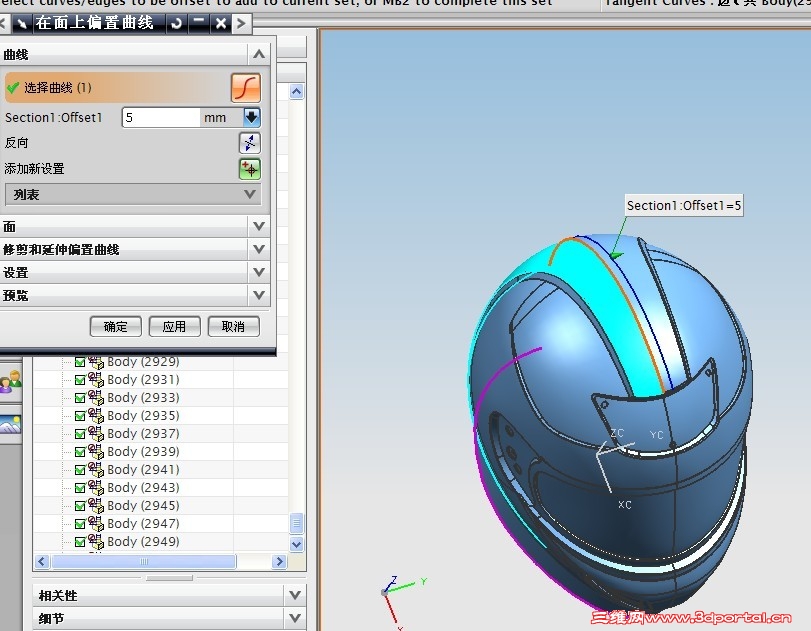Viewport: 811px width, 631px height.
Task: Toggle checkbox for Body (2935)
Action: tap(80, 416)
